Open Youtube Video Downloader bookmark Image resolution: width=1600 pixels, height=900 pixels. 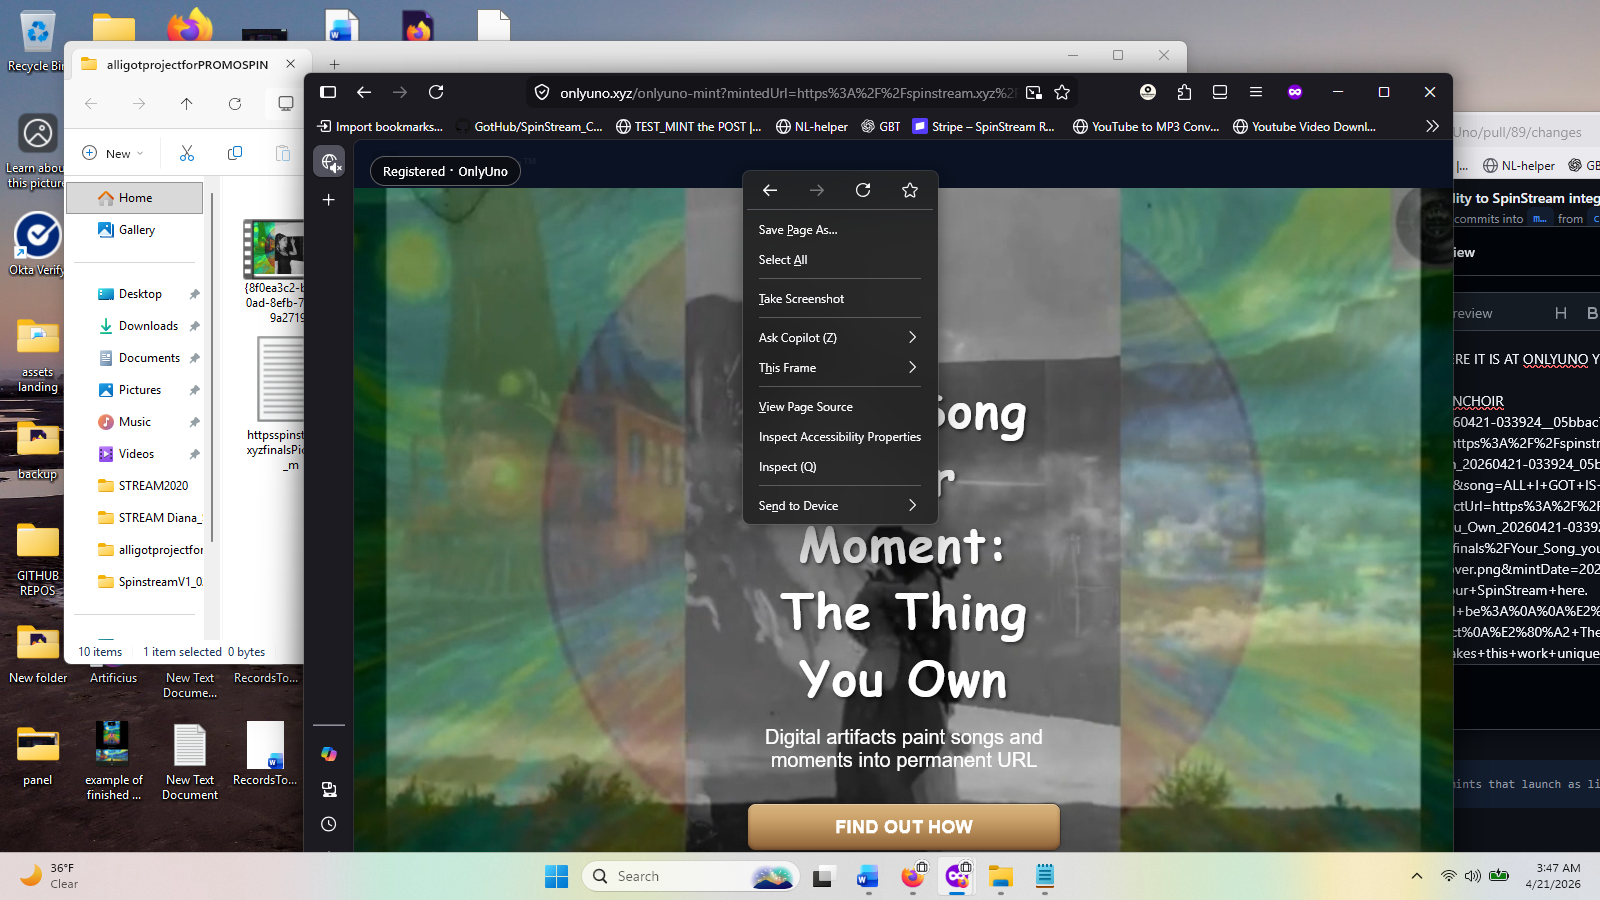[1304, 127]
